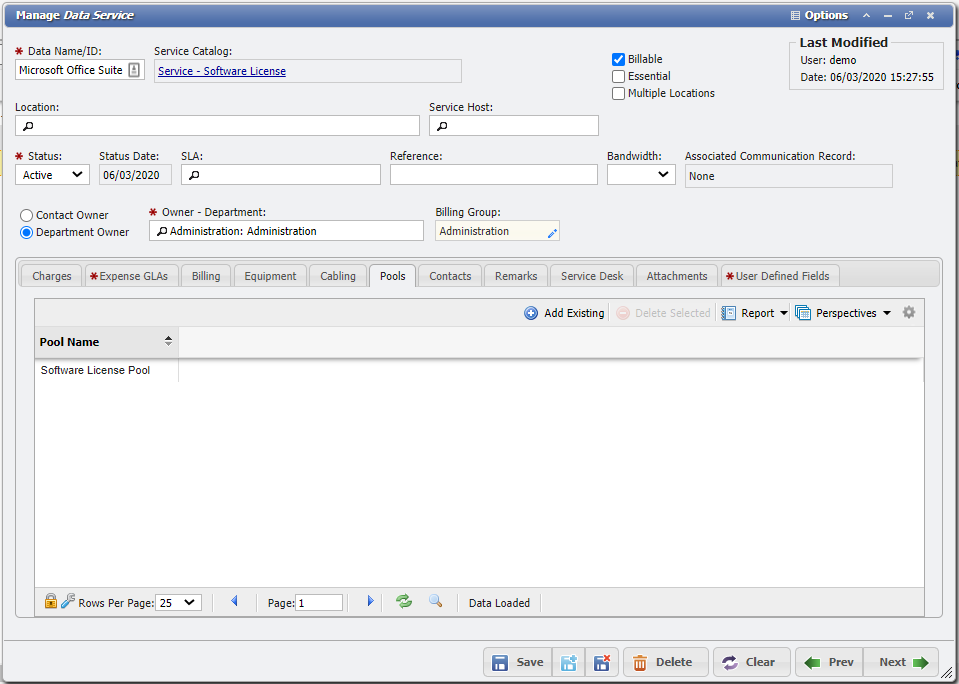Enable the Essential checkbox
959x684 pixels.
pos(619,76)
